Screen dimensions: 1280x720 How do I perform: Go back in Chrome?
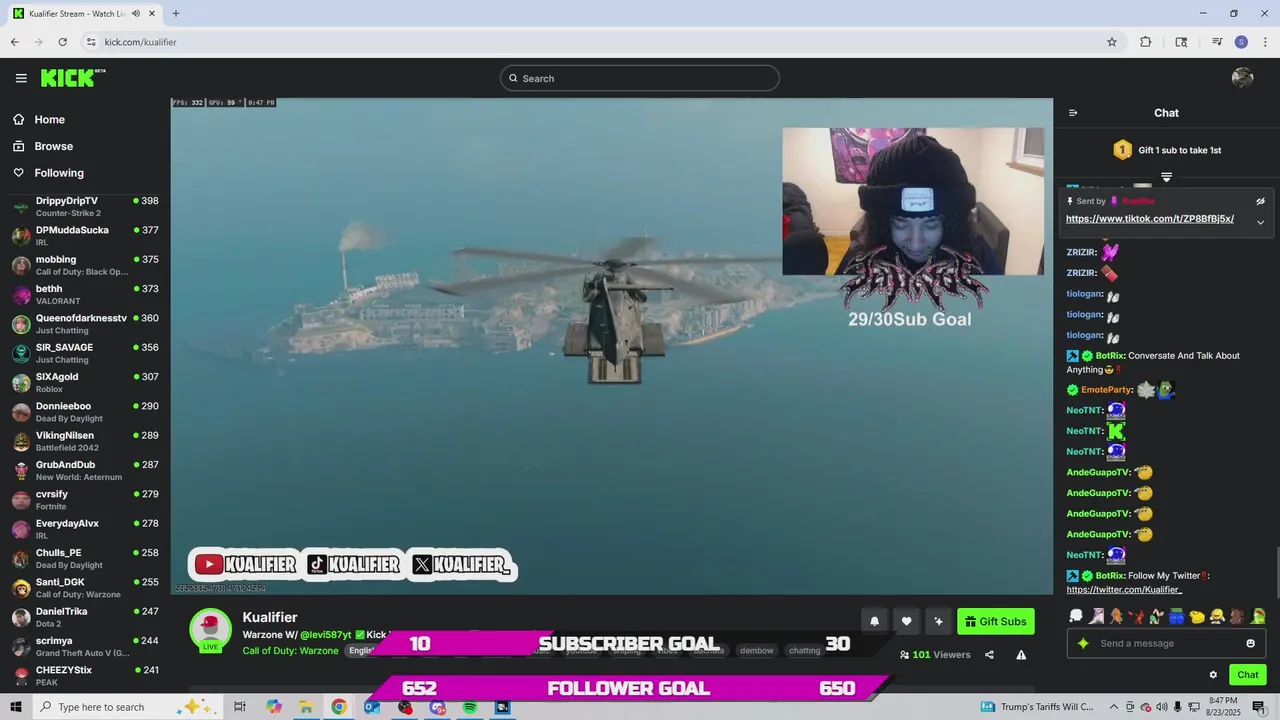tap(14, 42)
